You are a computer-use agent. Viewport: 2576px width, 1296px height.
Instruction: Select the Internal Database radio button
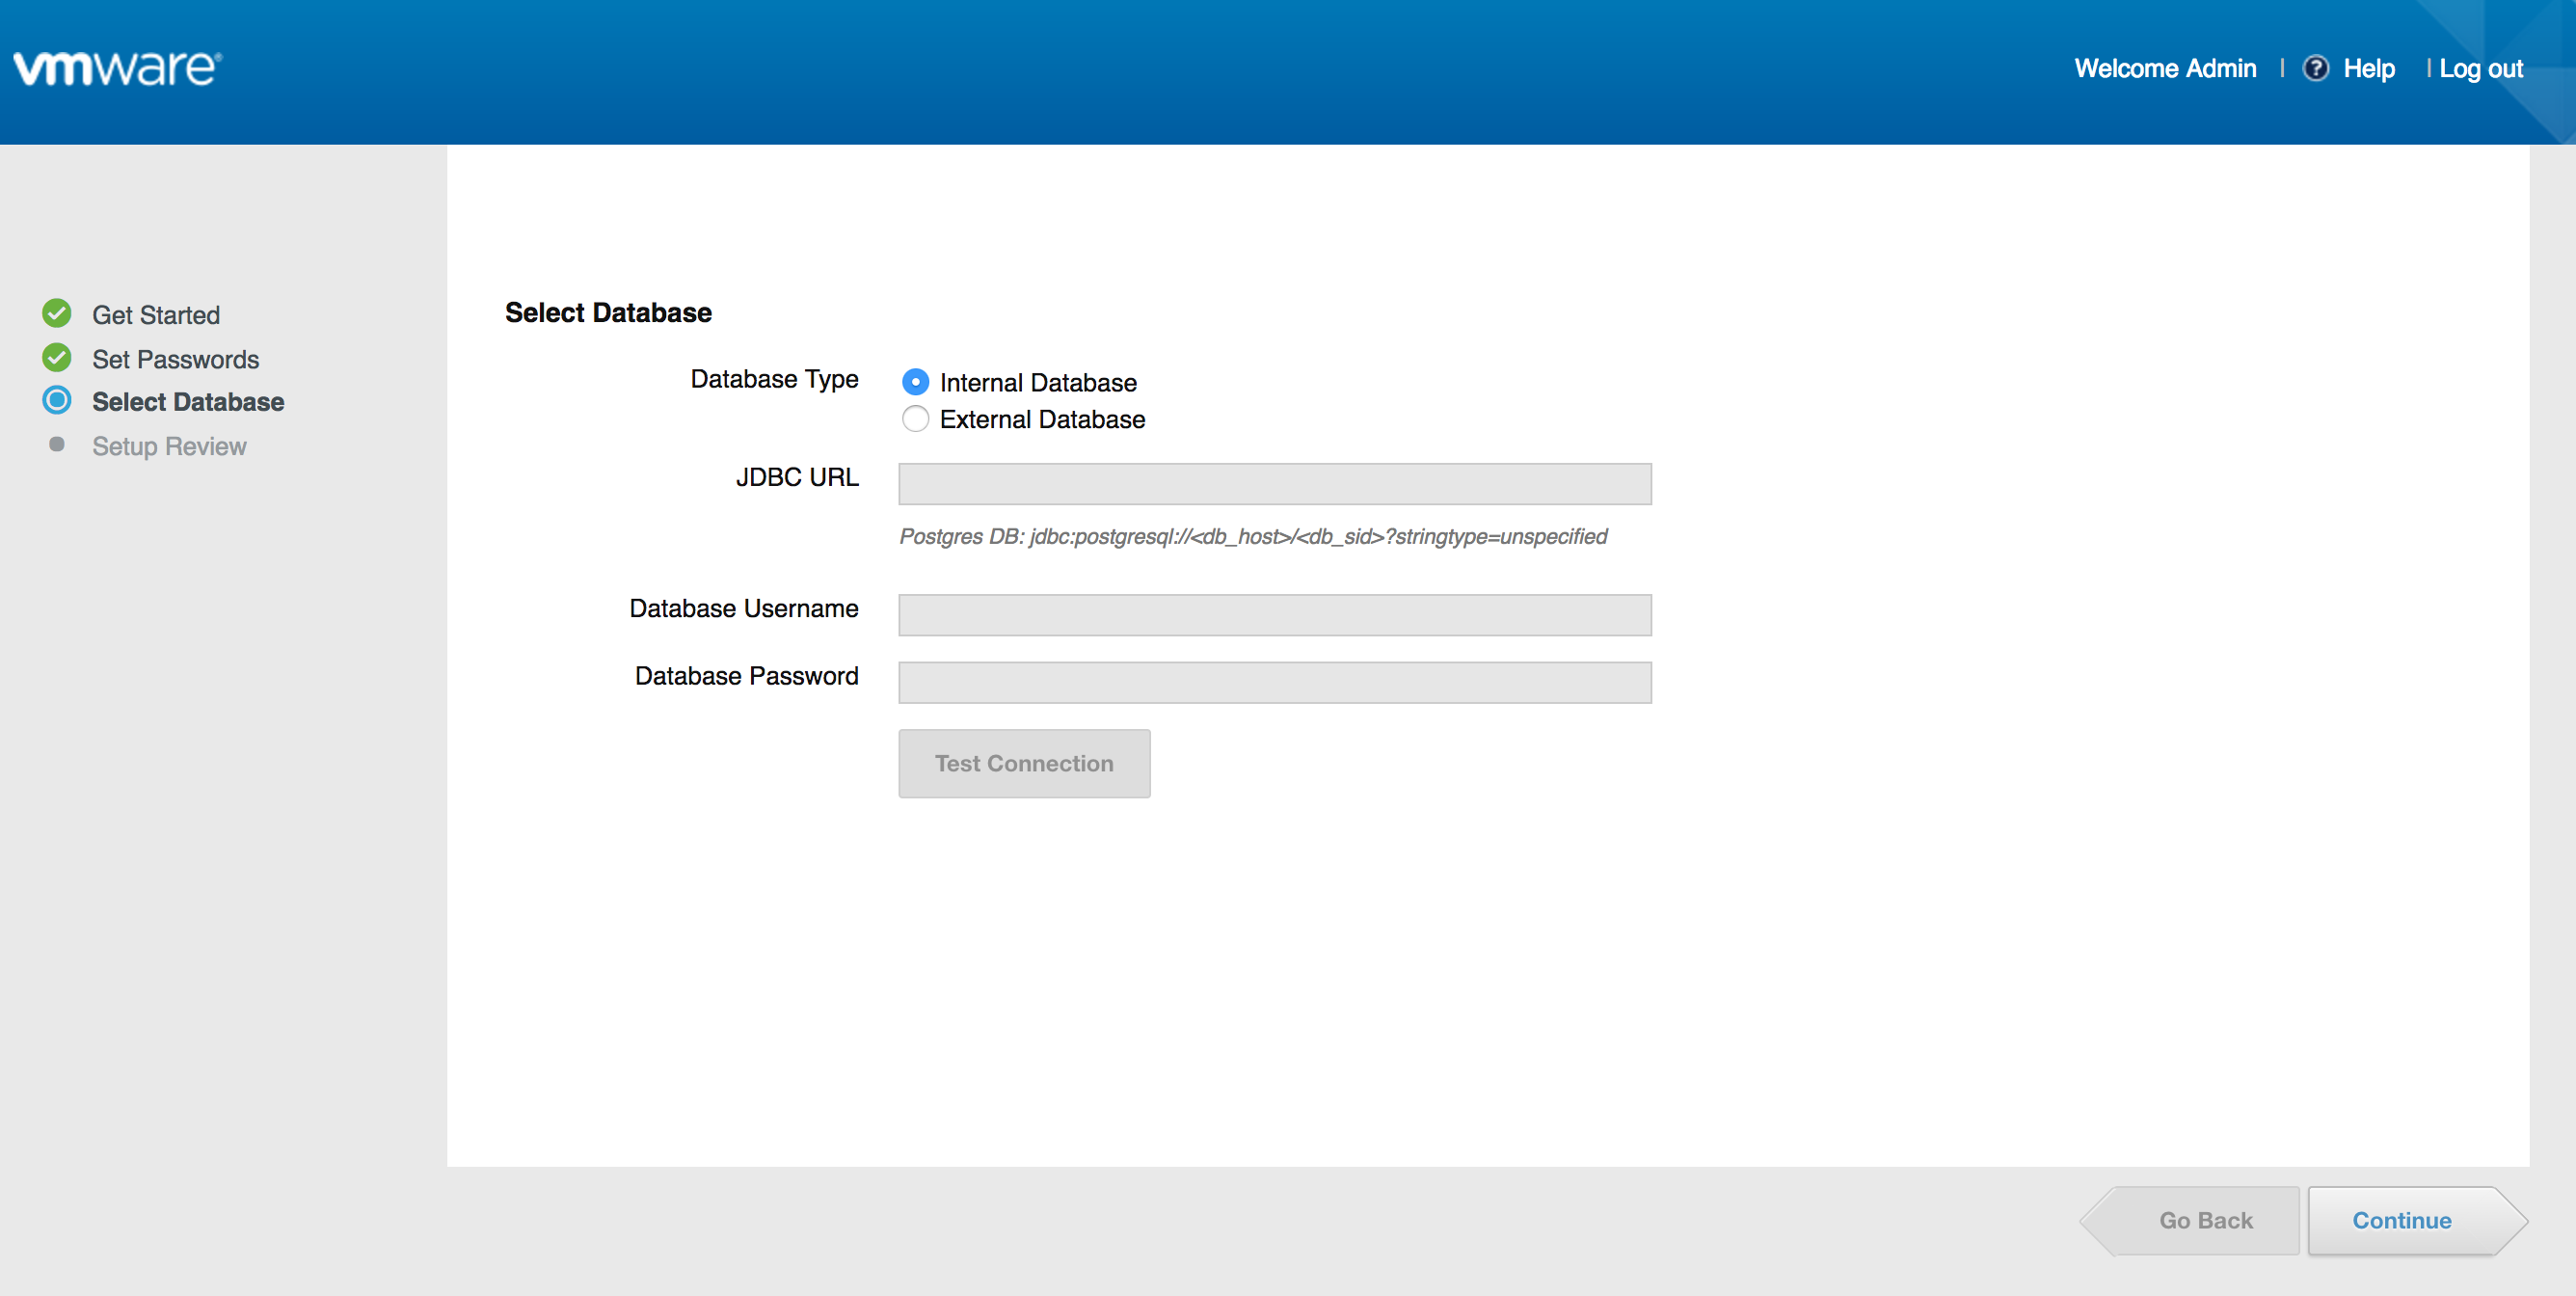tap(915, 382)
